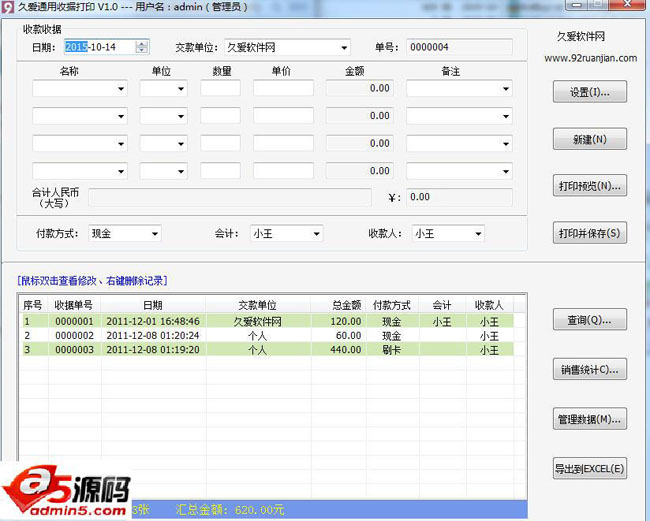Select receipt row 0000003
Screen dimensions: 650x521
[267, 349]
